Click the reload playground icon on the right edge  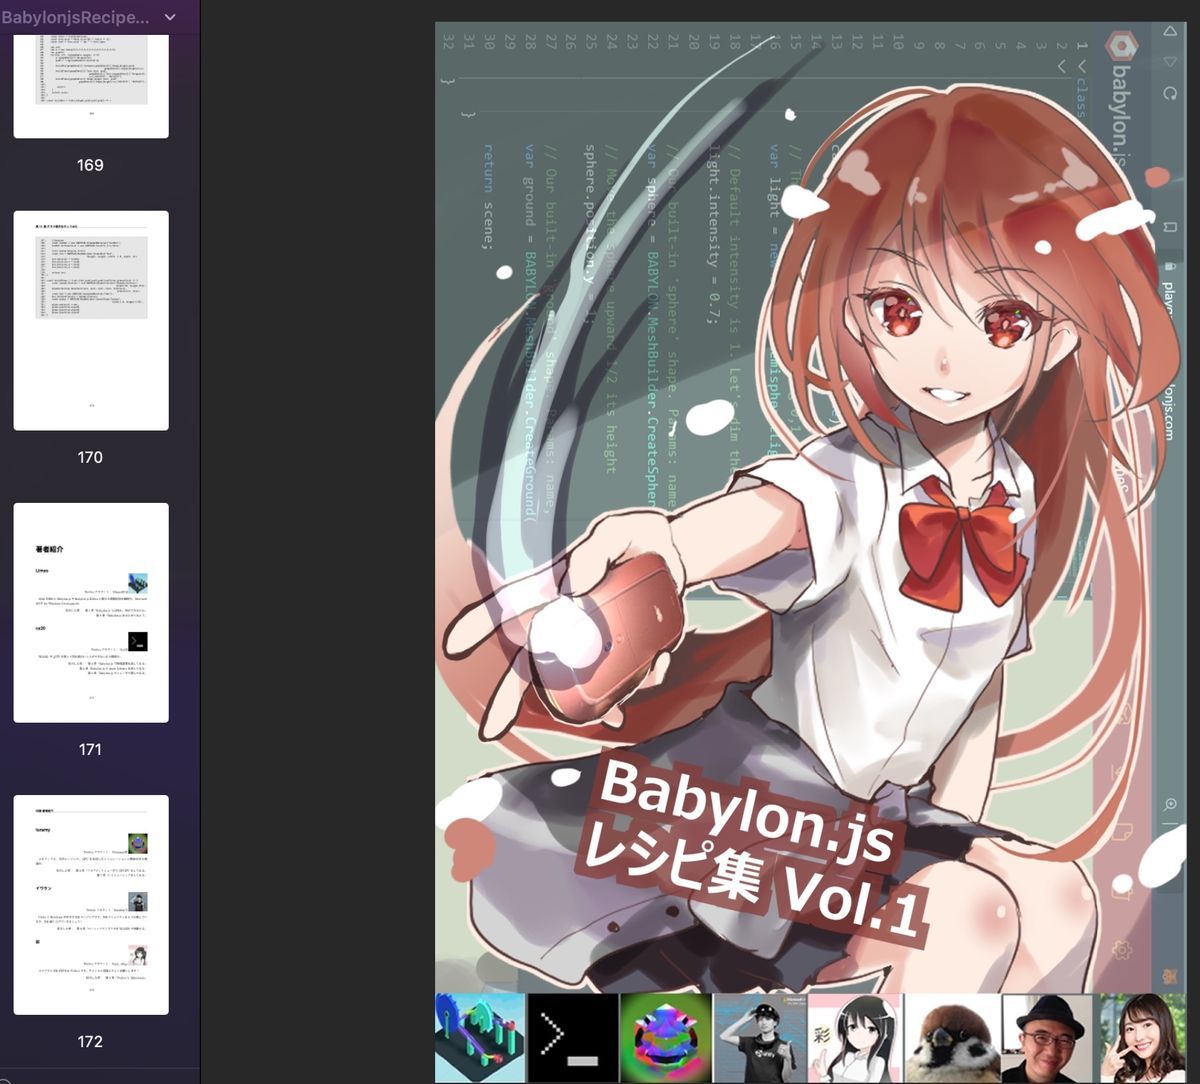pos(1169,95)
